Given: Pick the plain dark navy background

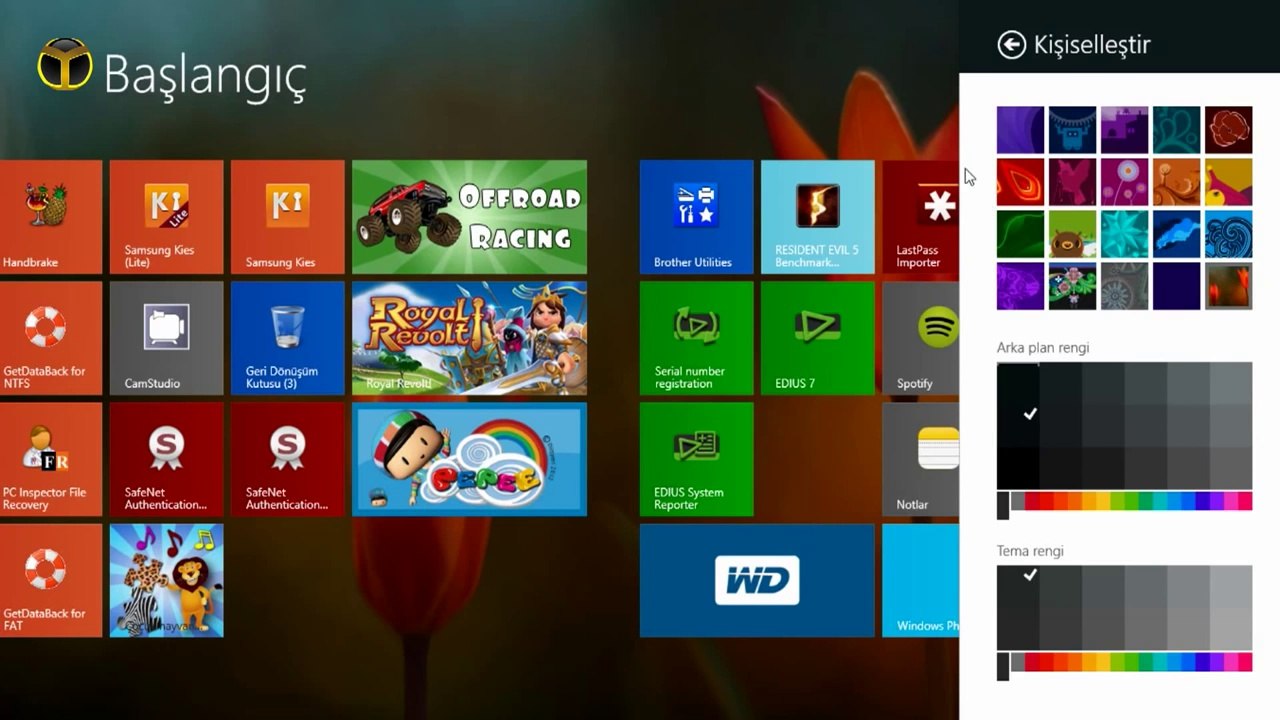Looking at the screenshot, I should pos(1176,286).
